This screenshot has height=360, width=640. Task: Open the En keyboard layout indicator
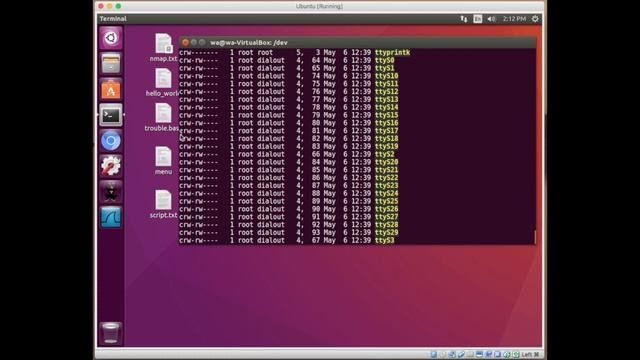(478, 19)
